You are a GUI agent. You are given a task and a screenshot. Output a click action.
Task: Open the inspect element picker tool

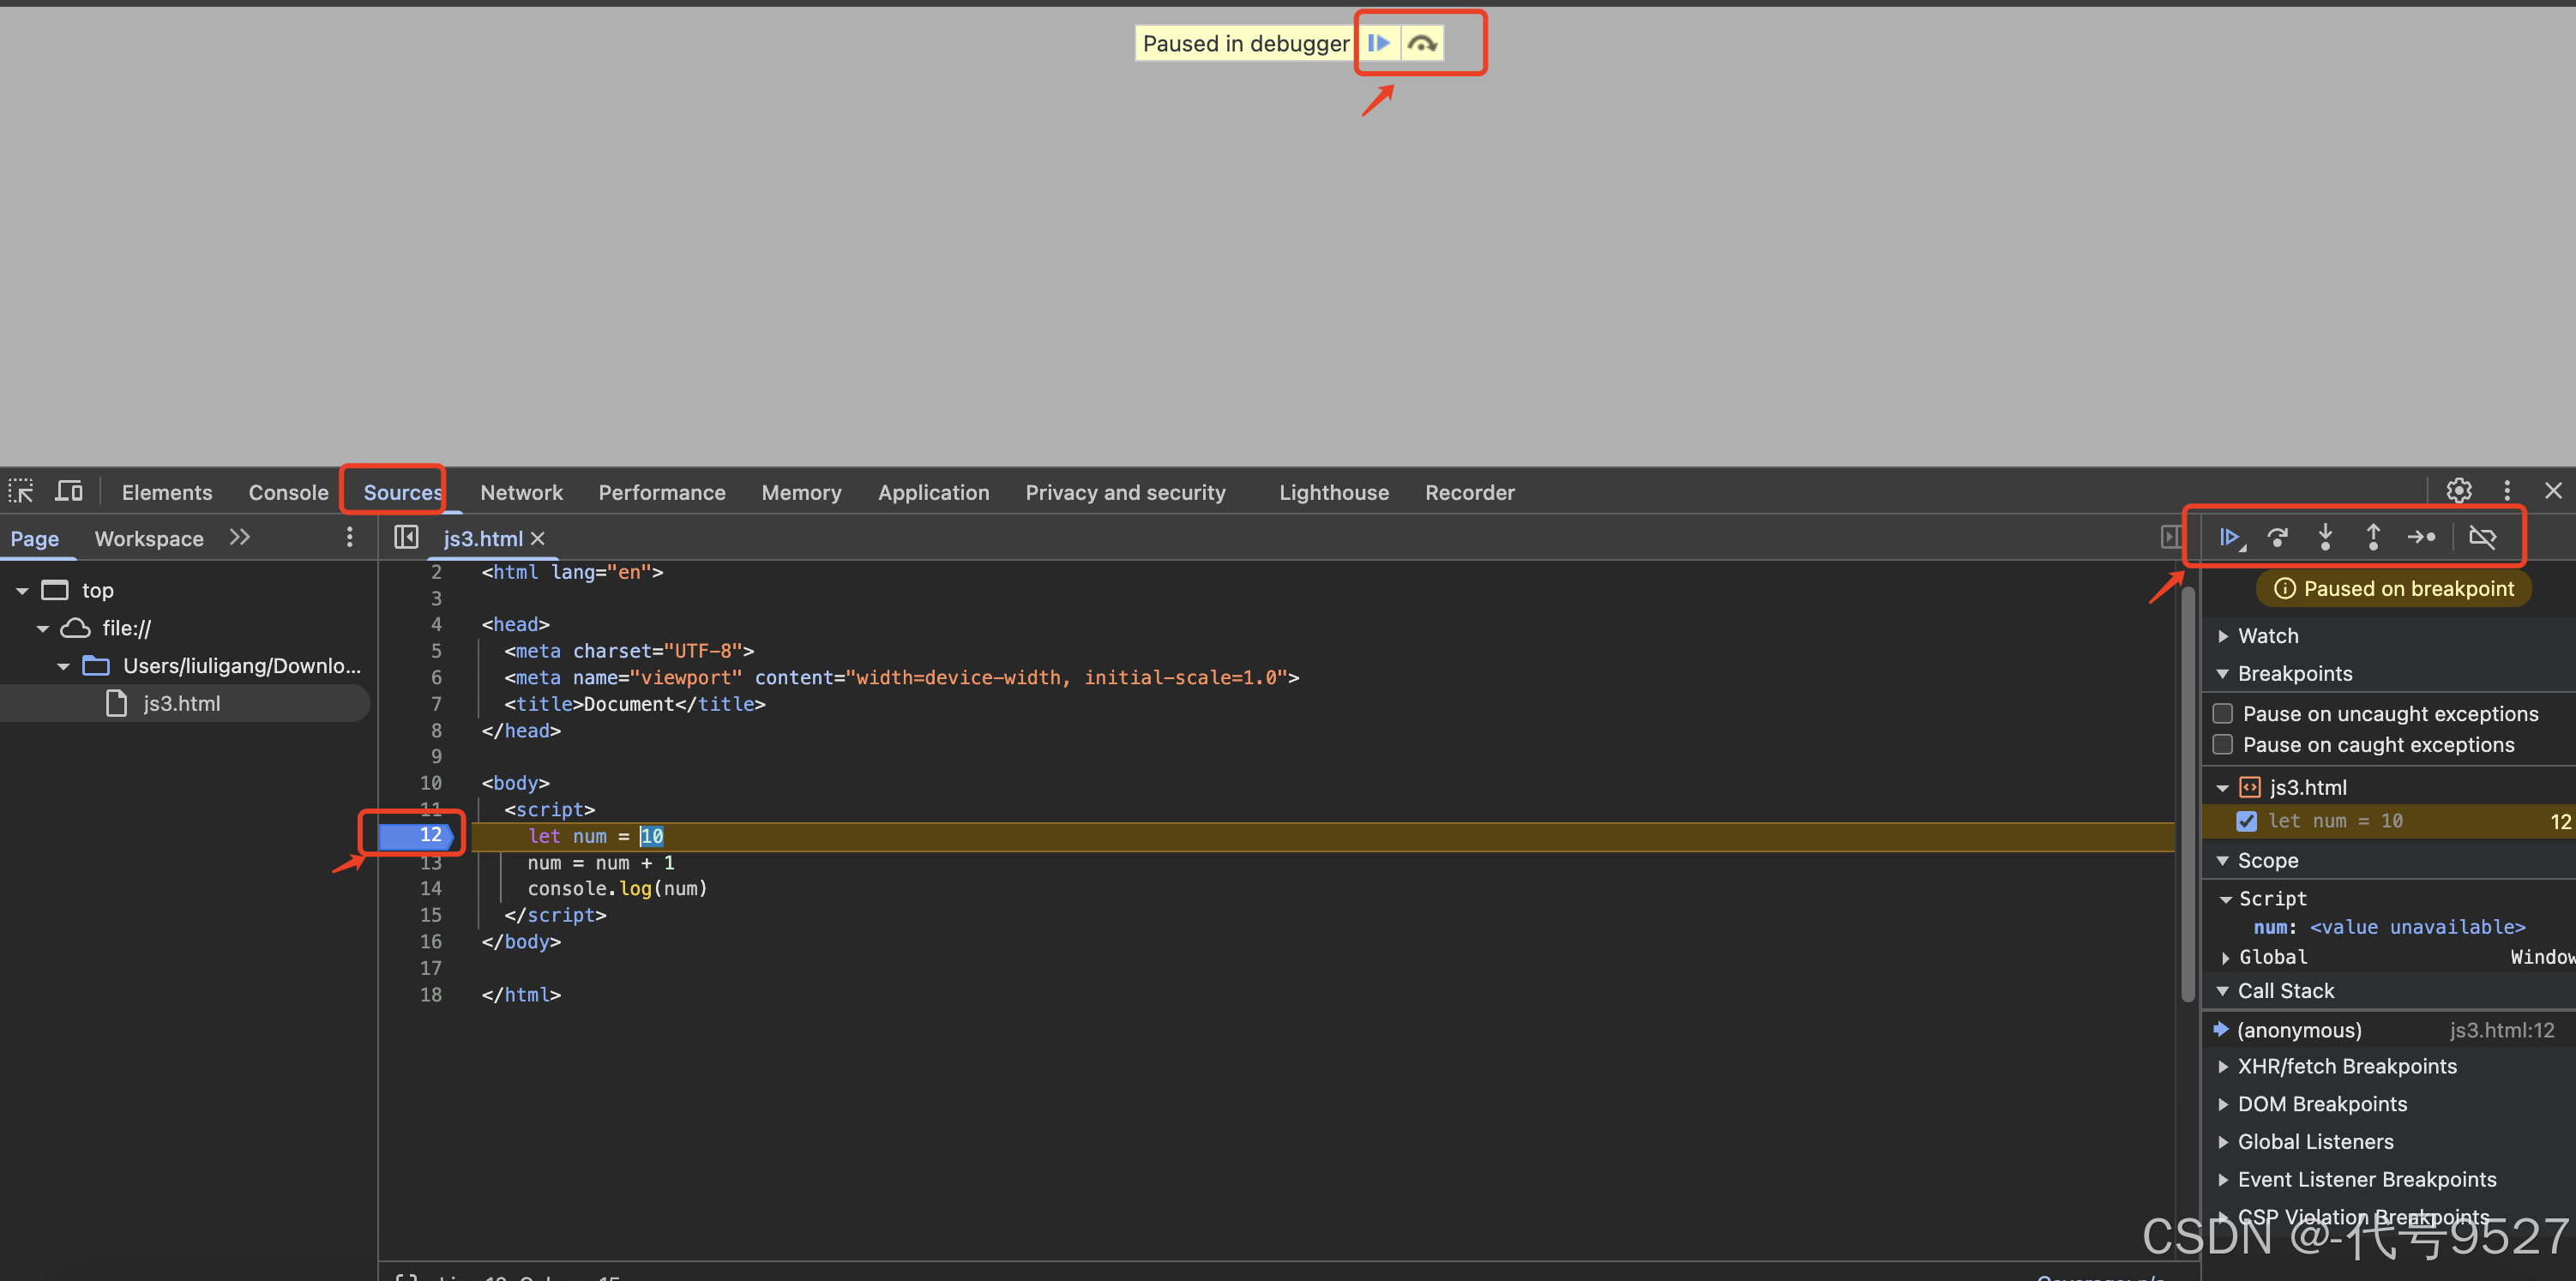pos(21,491)
